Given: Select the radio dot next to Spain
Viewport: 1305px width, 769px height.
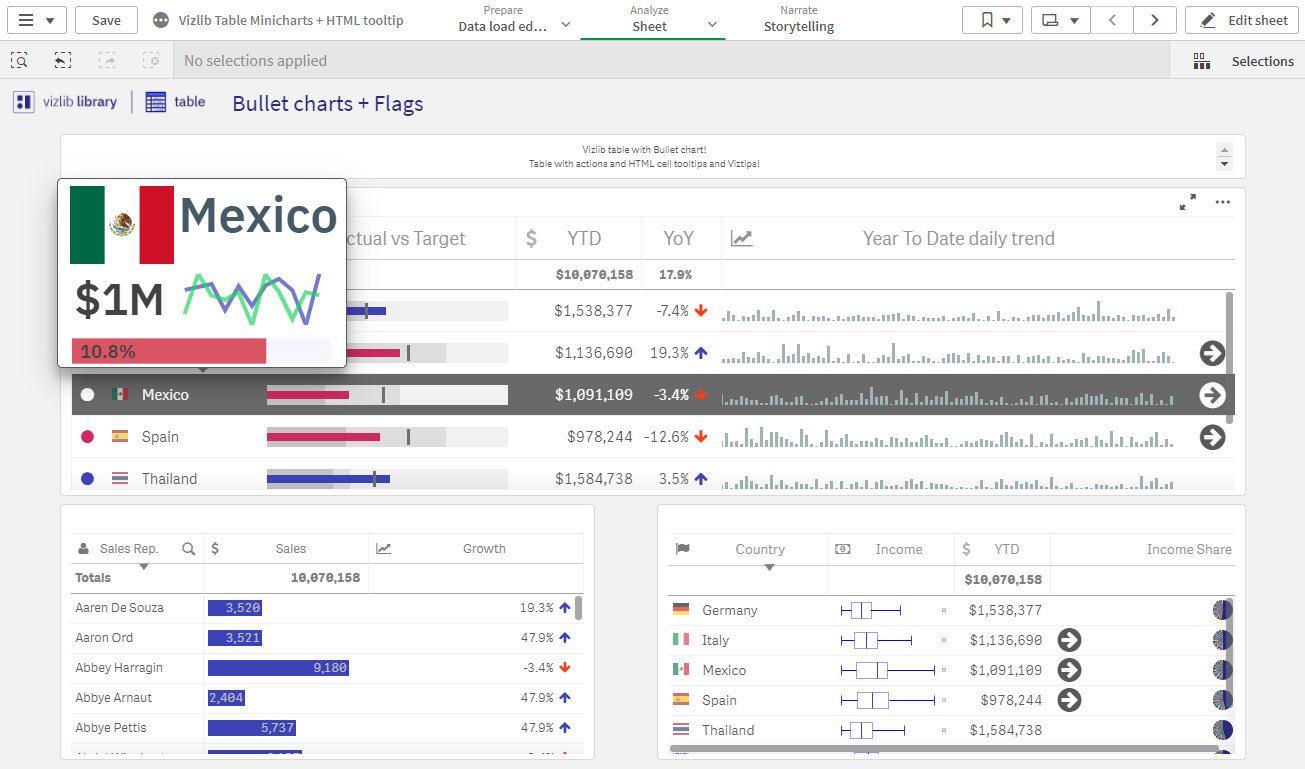Looking at the screenshot, I should [88, 436].
